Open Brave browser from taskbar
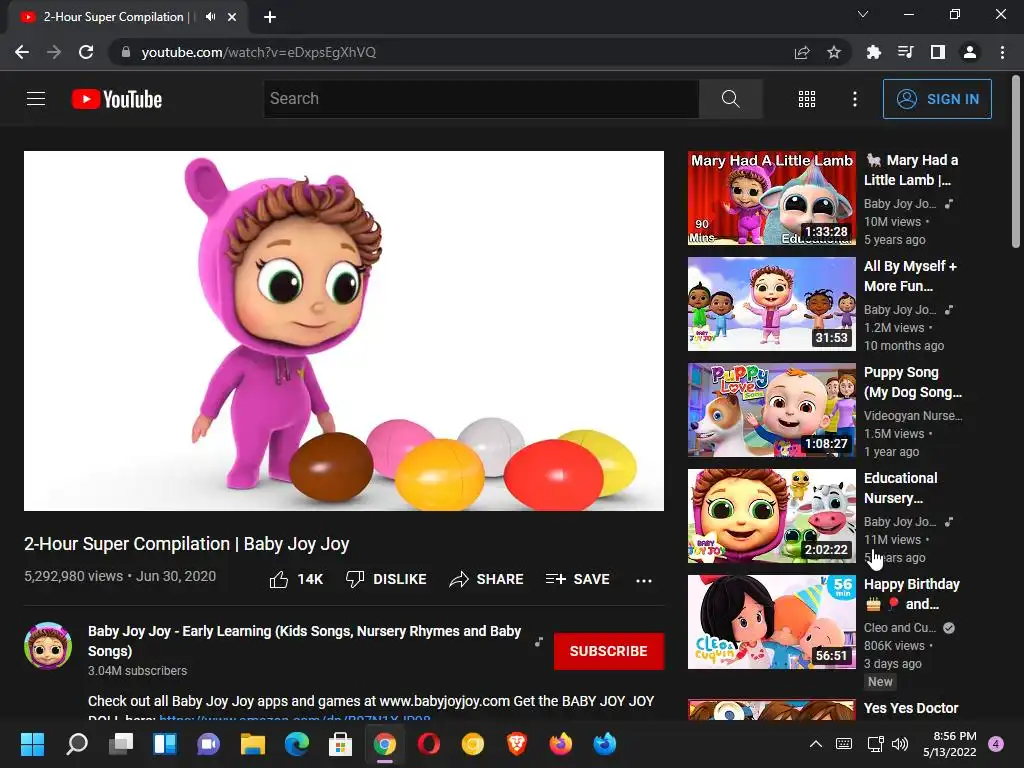This screenshot has height=768, width=1024. [517, 744]
